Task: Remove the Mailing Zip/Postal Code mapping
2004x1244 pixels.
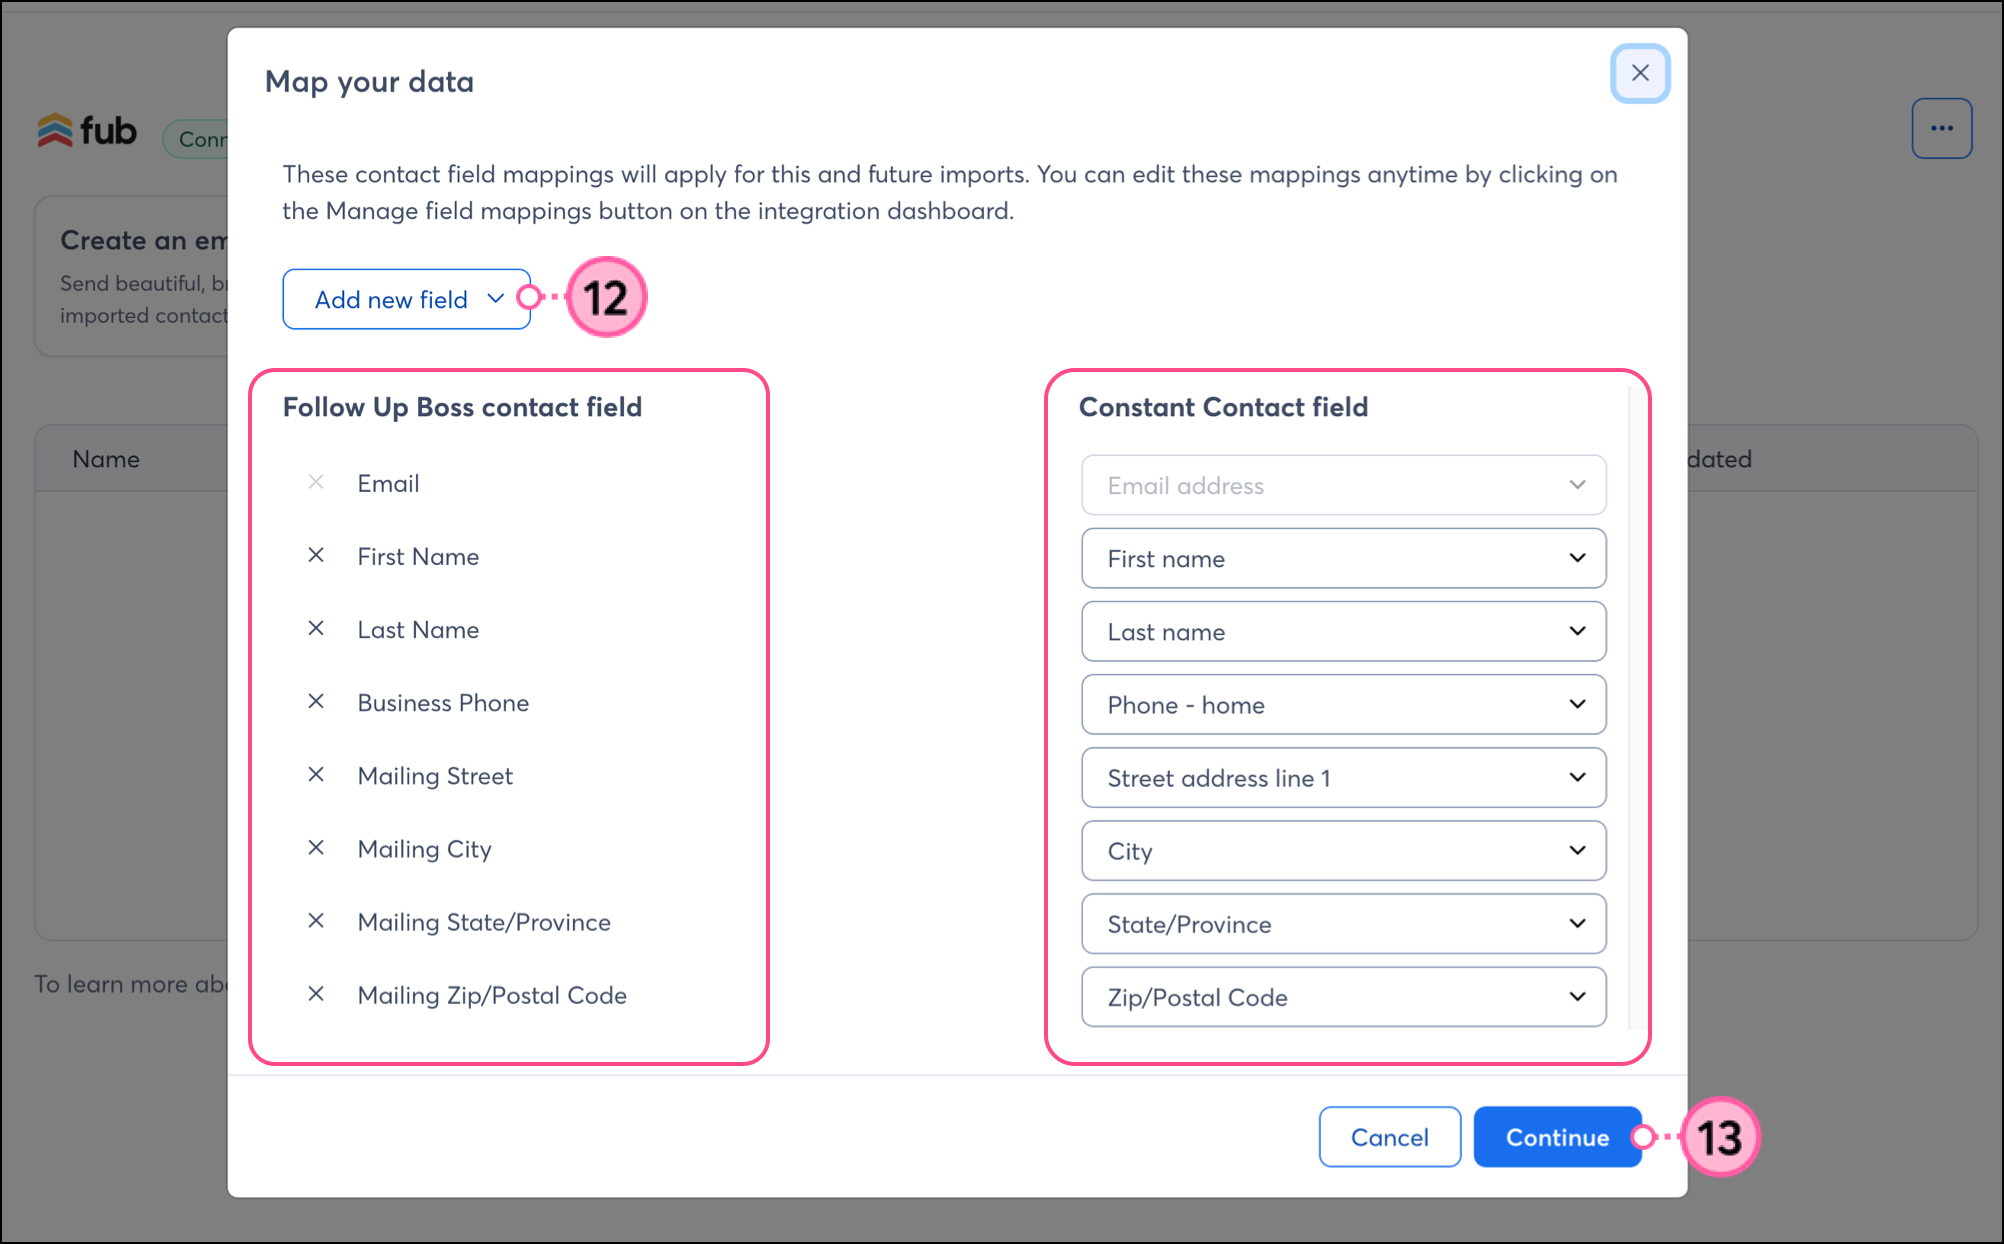Action: pyautogui.click(x=316, y=993)
